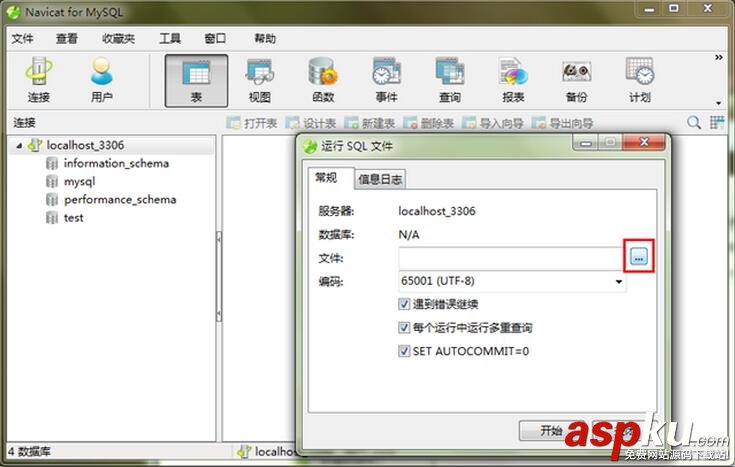Click into the 文件 path input field
This screenshot has height=467, width=735.
511,257
